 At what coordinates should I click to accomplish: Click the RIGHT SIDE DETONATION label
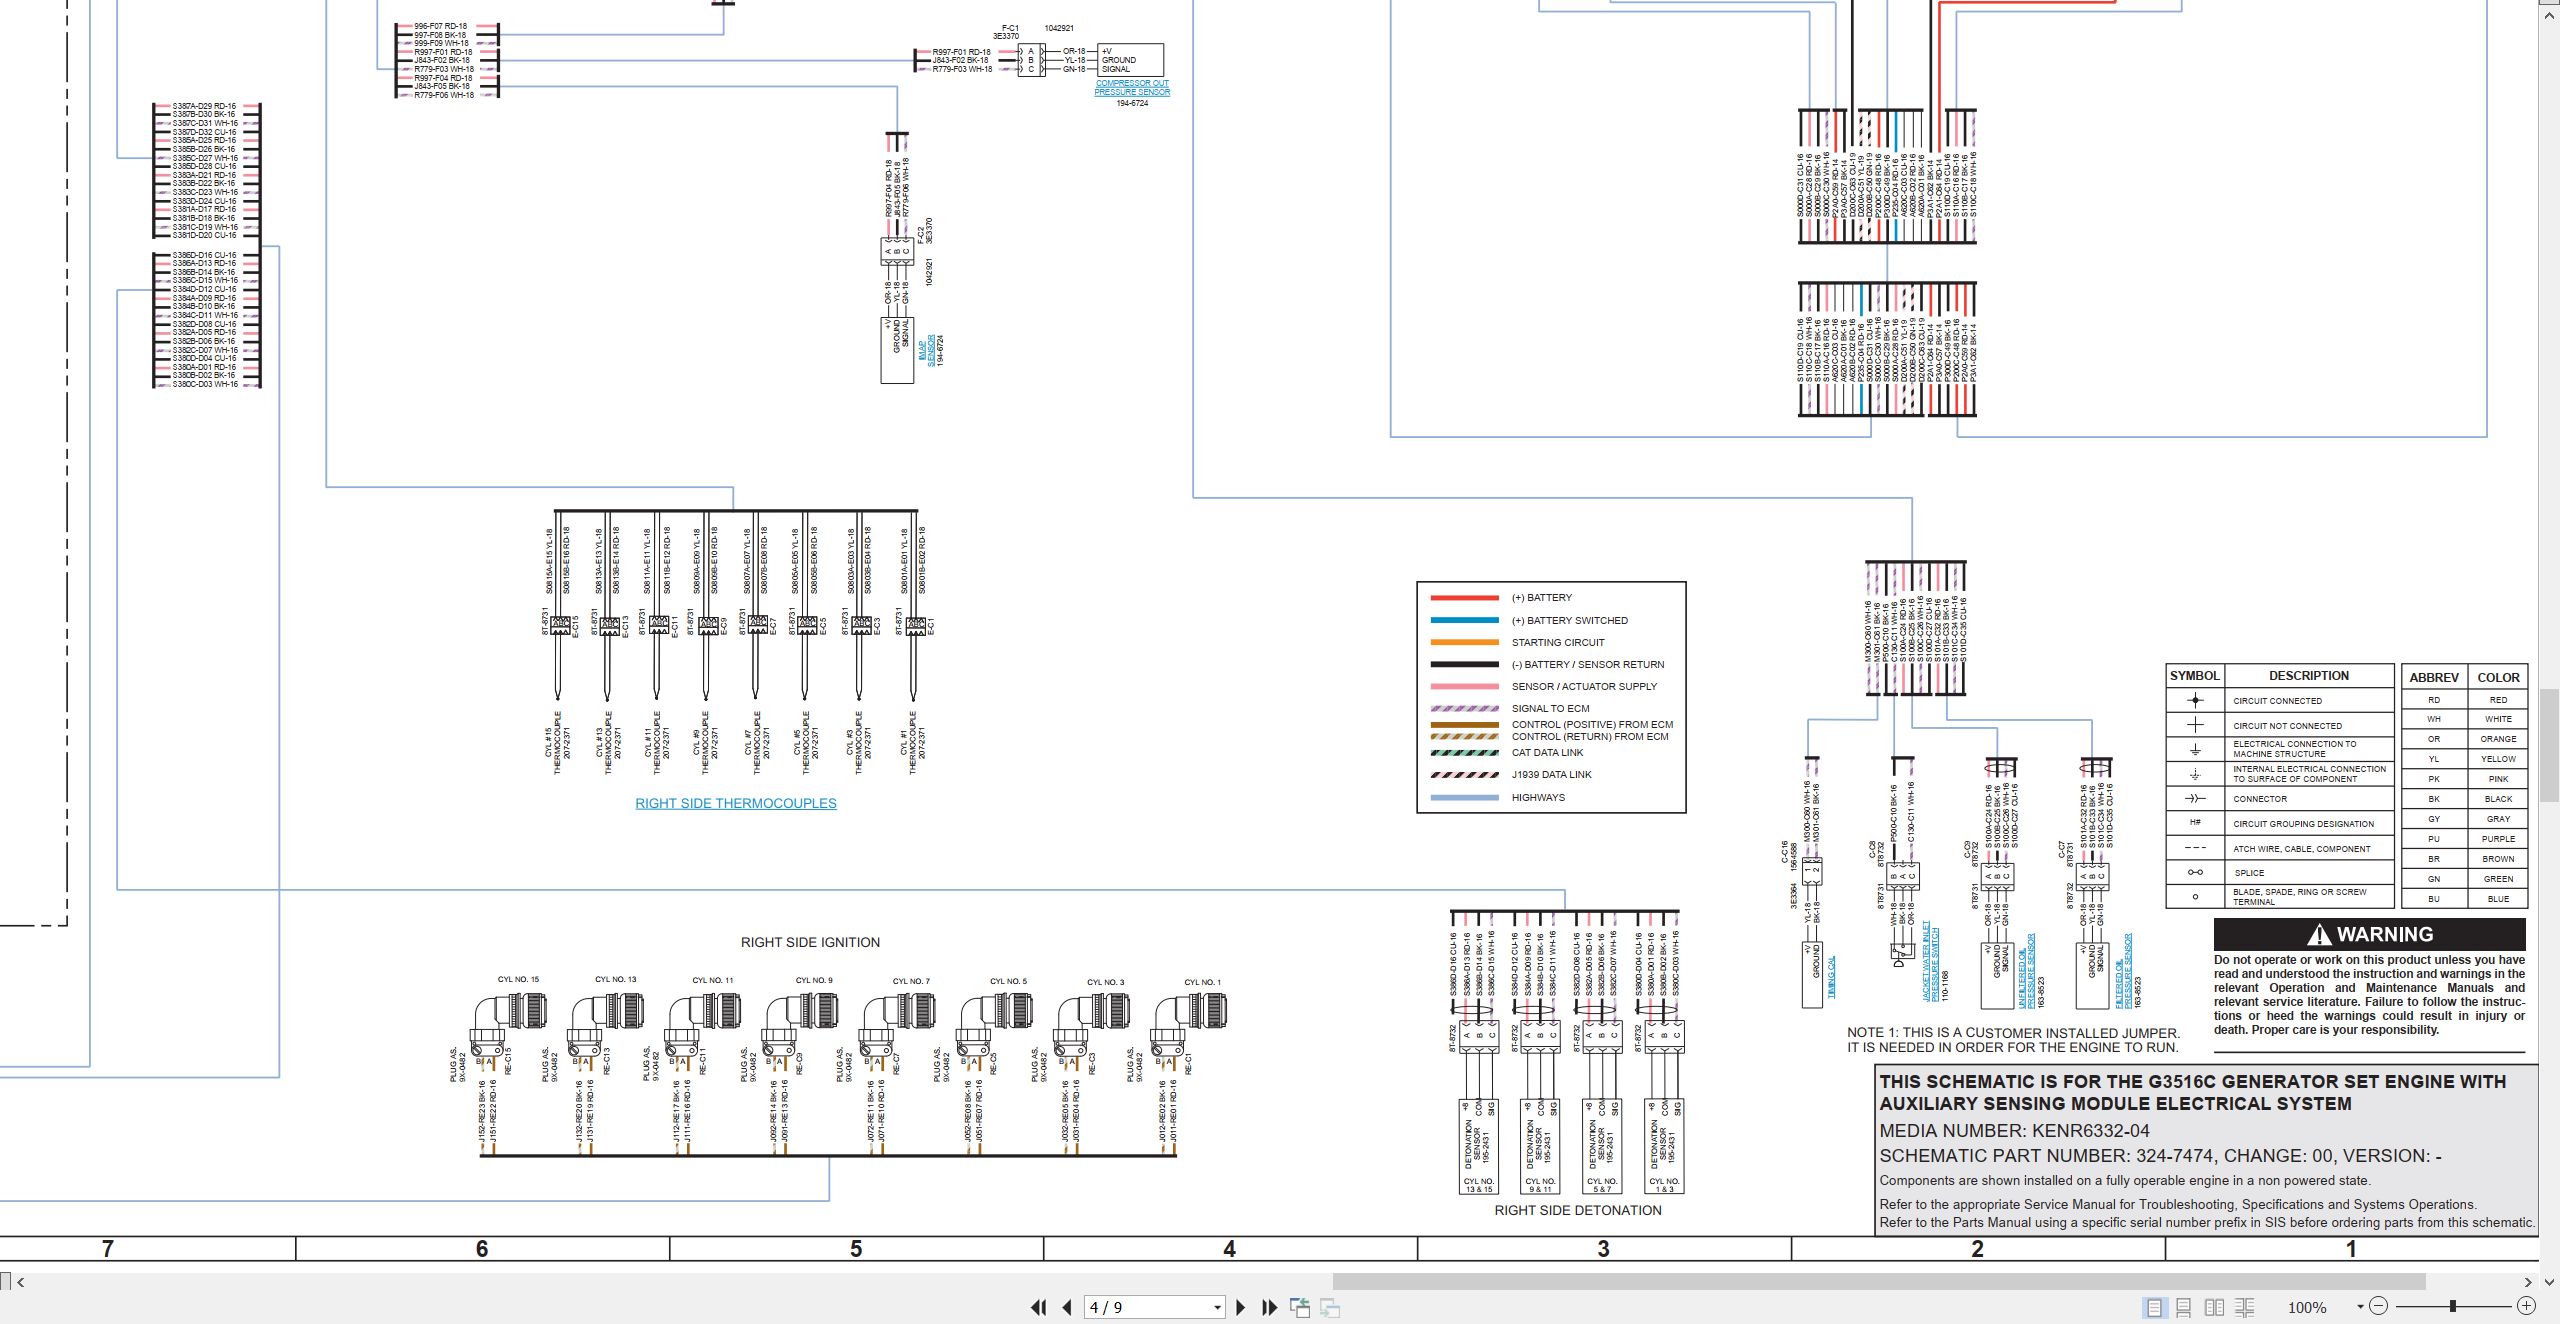tap(1578, 1210)
